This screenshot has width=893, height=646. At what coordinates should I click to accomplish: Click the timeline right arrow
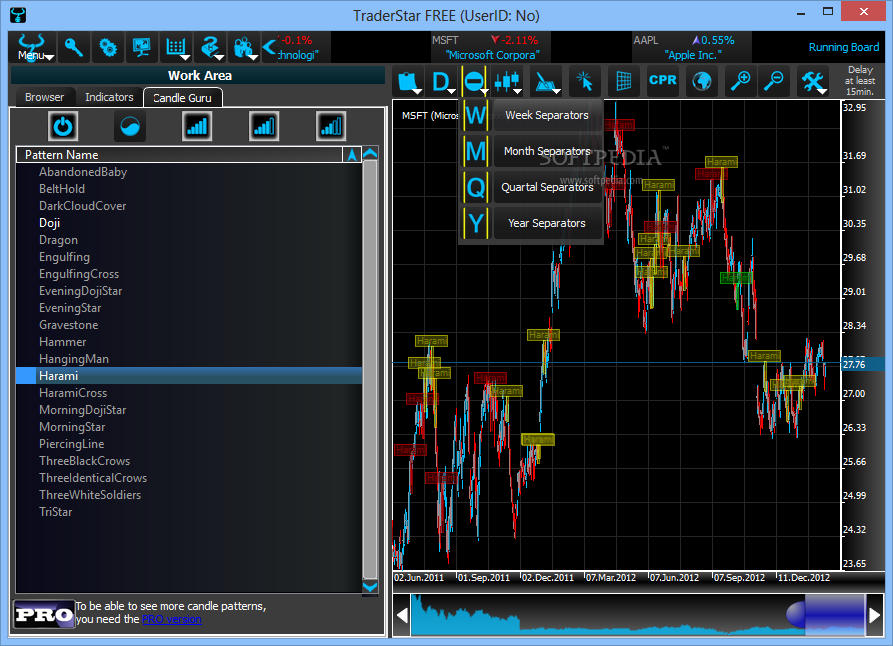tap(875, 615)
